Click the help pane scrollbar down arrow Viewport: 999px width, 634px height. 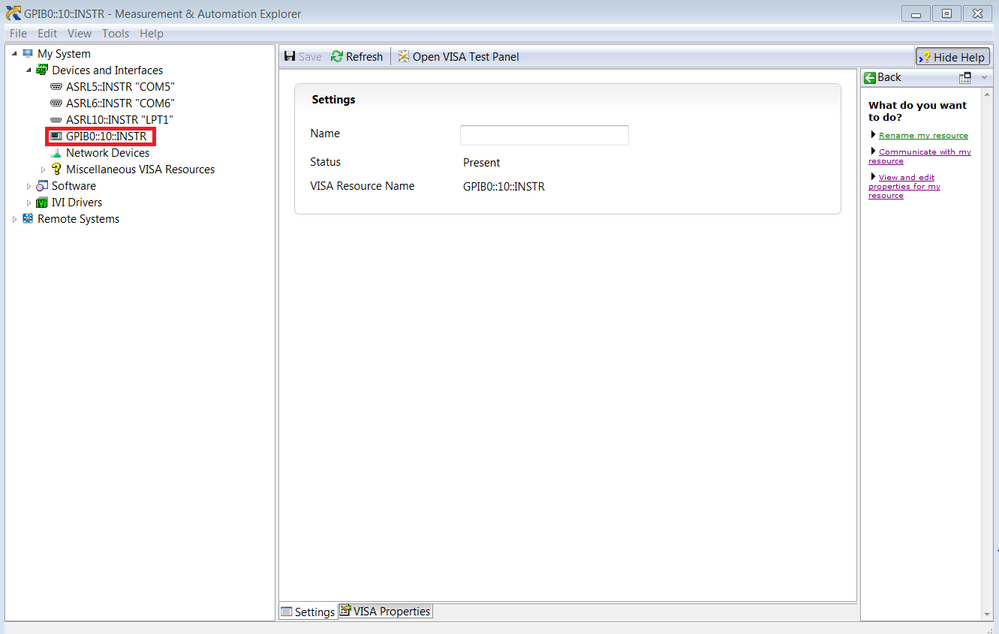[x=988, y=614]
